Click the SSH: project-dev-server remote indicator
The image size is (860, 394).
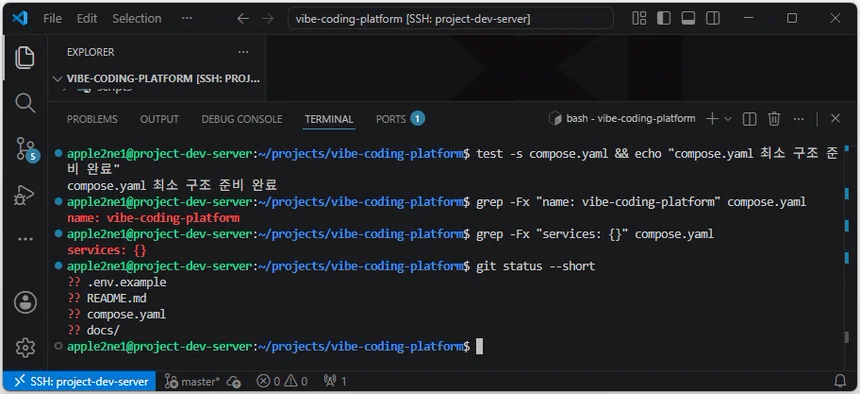pos(81,381)
